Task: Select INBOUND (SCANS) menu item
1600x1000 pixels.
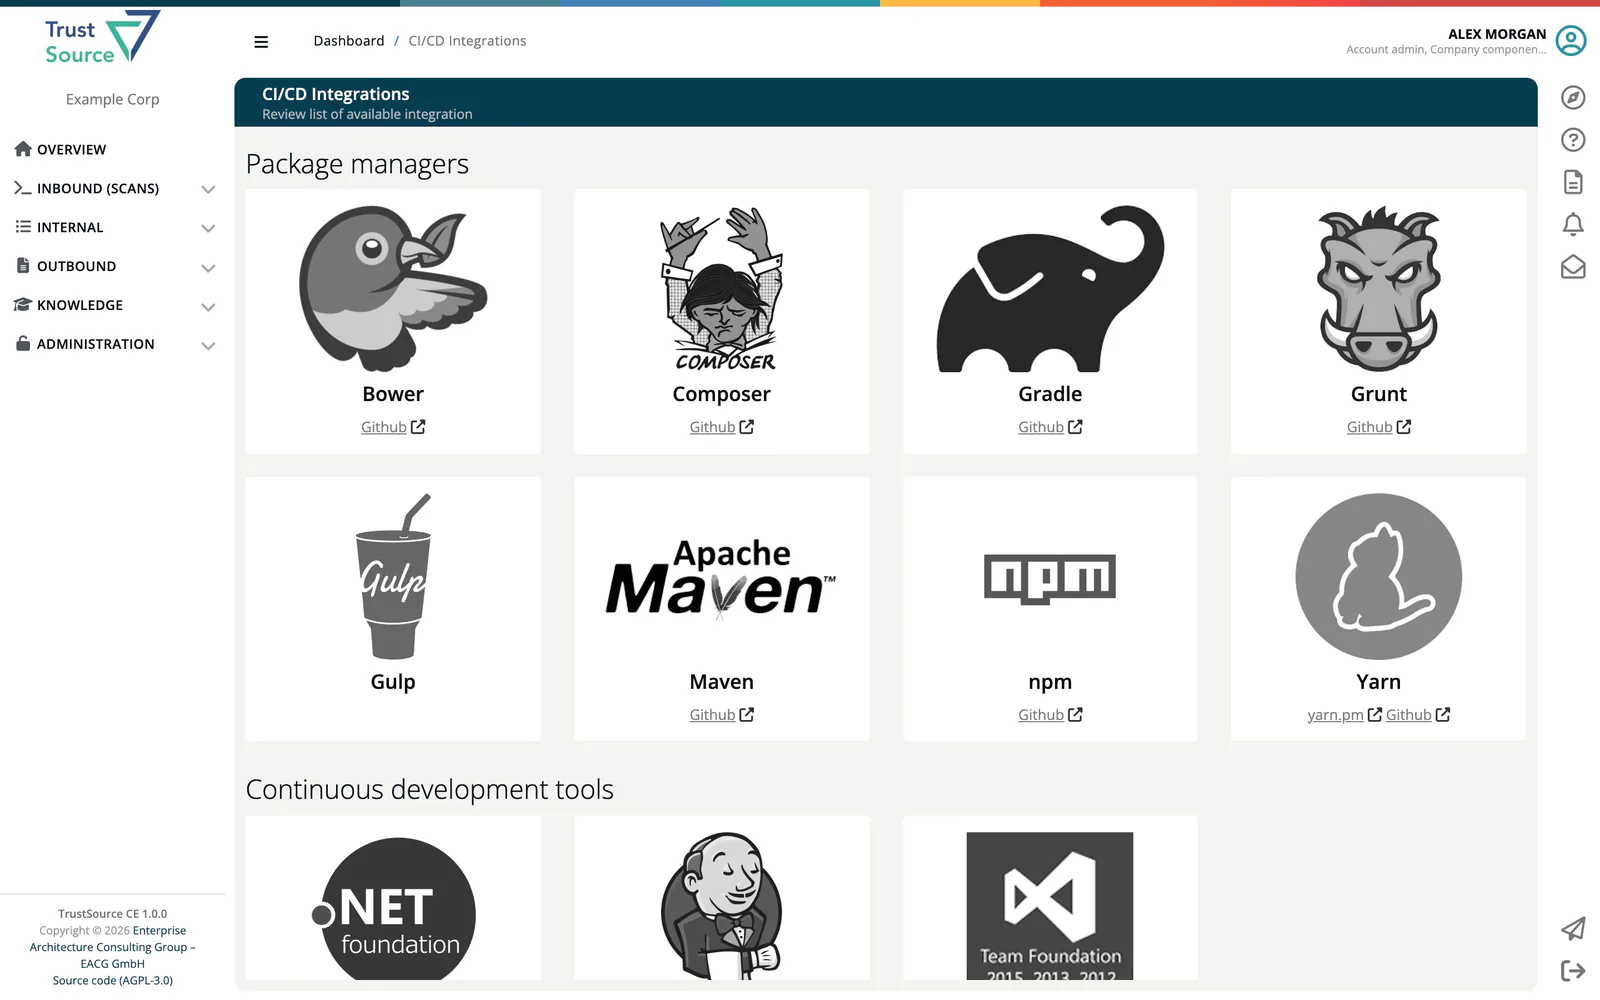Action: click(x=98, y=189)
